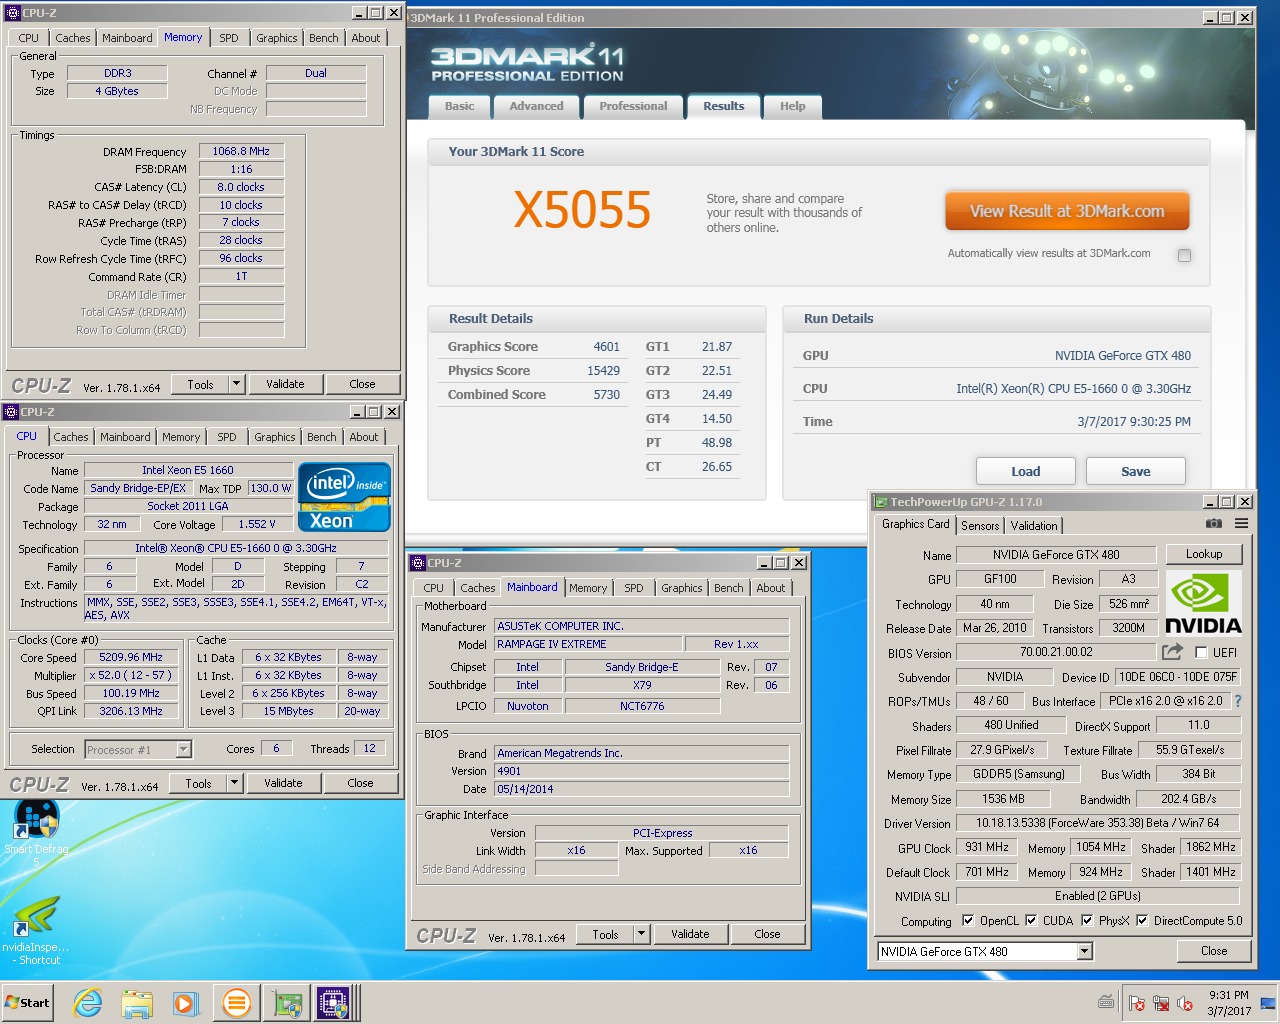Toggle the DirectCompute 5.0 checkbox
The width and height of the screenshot is (1280, 1024).
(1142, 921)
